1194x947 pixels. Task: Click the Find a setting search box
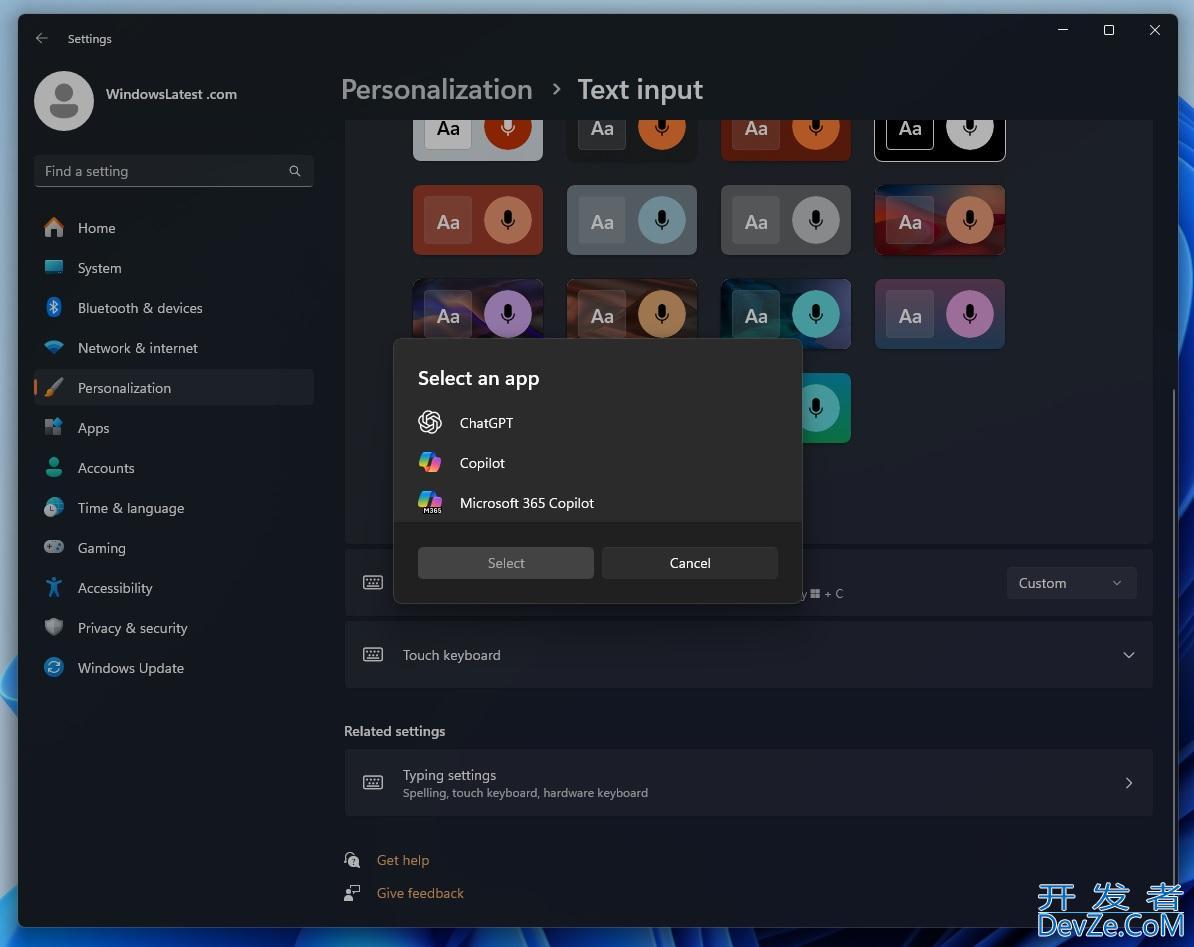pyautogui.click(x=174, y=171)
